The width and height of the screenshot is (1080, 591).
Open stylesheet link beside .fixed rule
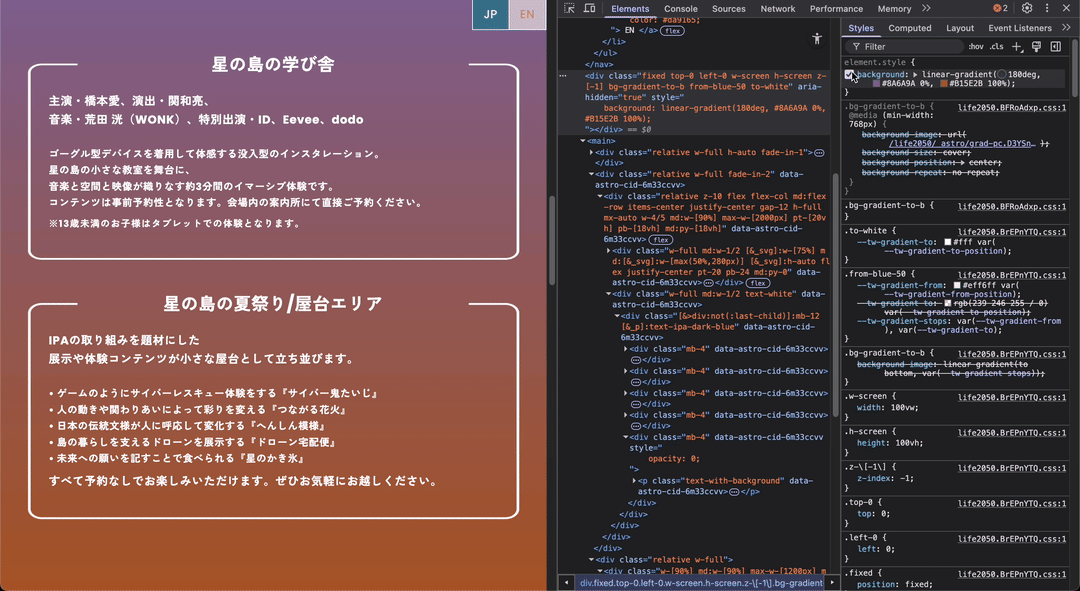point(1012,574)
